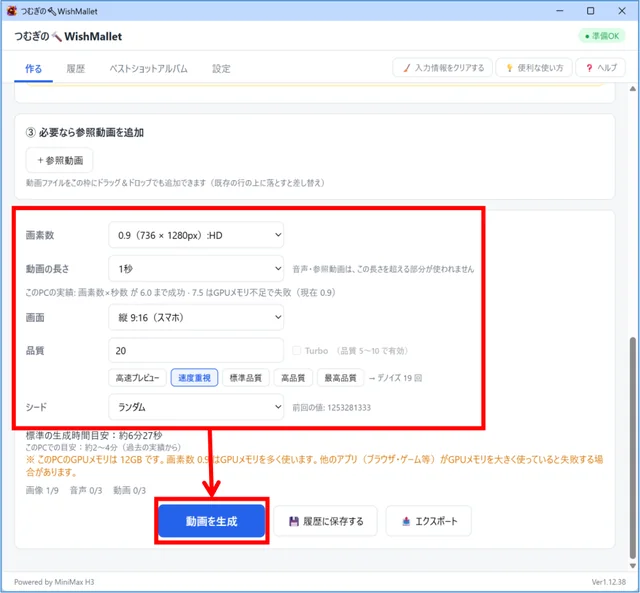The image size is (640, 593).
Task: Click the red question mark help icon
Action: coord(589,68)
